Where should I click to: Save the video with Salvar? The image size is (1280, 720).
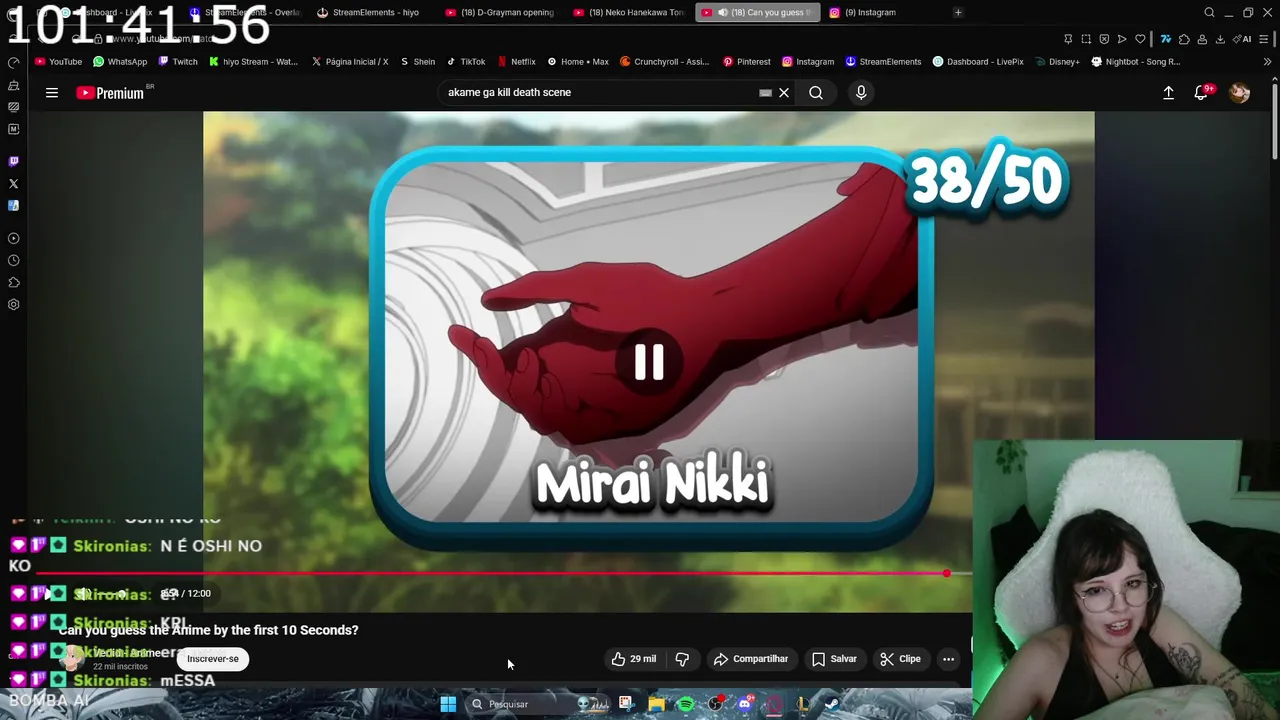[834, 659]
